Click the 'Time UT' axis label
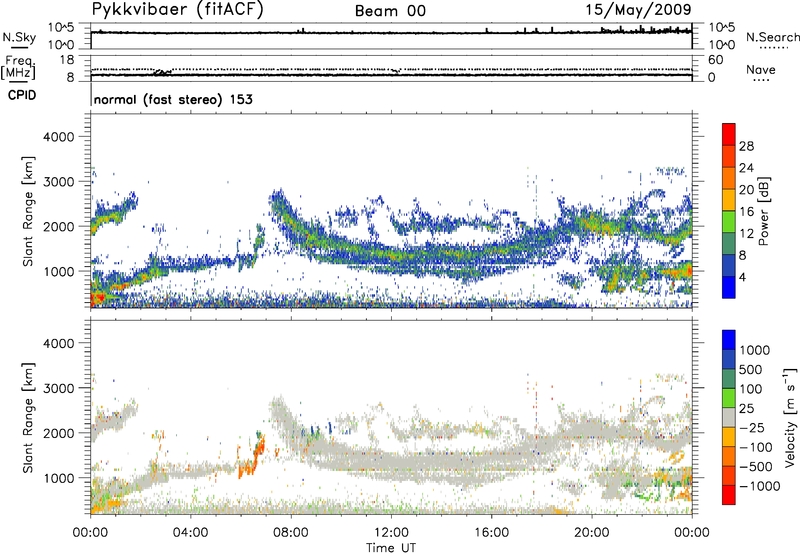The image size is (800, 554). (391, 548)
